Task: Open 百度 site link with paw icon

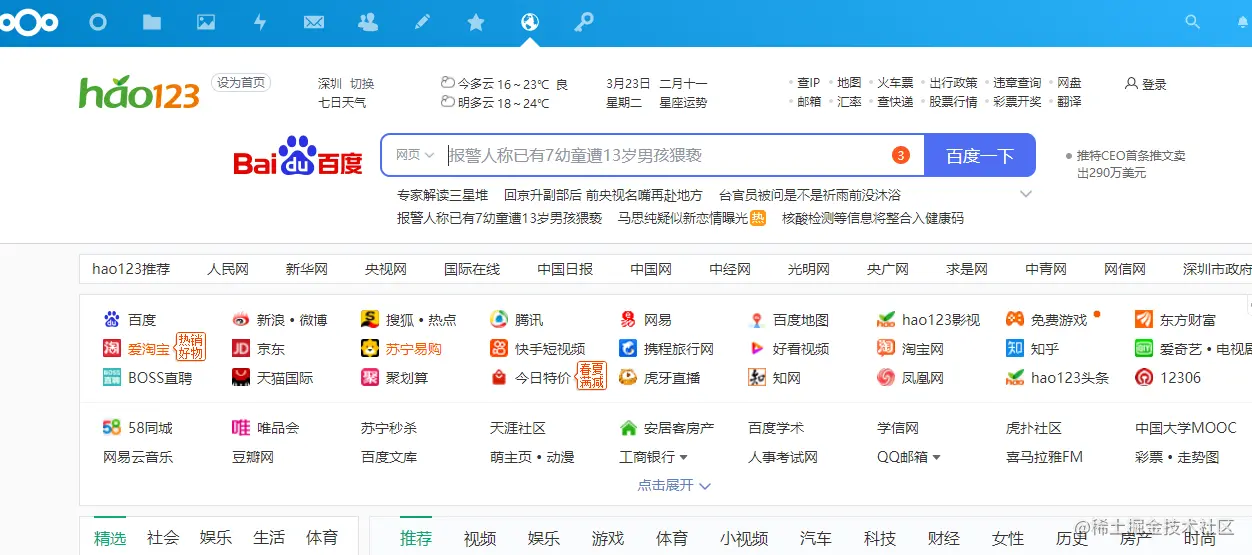Action: (x=130, y=320)
